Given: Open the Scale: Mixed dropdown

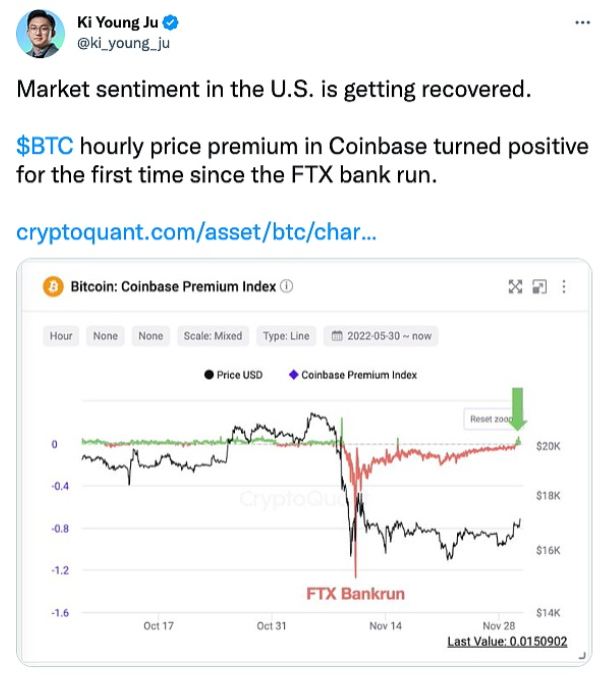Looking at the screenshot, I should pos(212,336).
